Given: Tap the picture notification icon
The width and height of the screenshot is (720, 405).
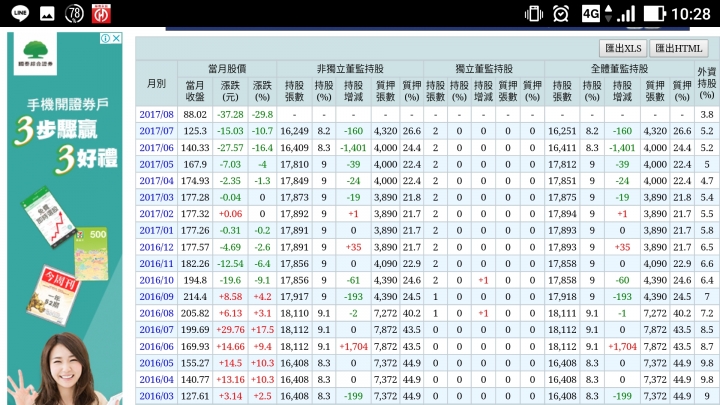Looking at the screenshot, I should point(47,14).
